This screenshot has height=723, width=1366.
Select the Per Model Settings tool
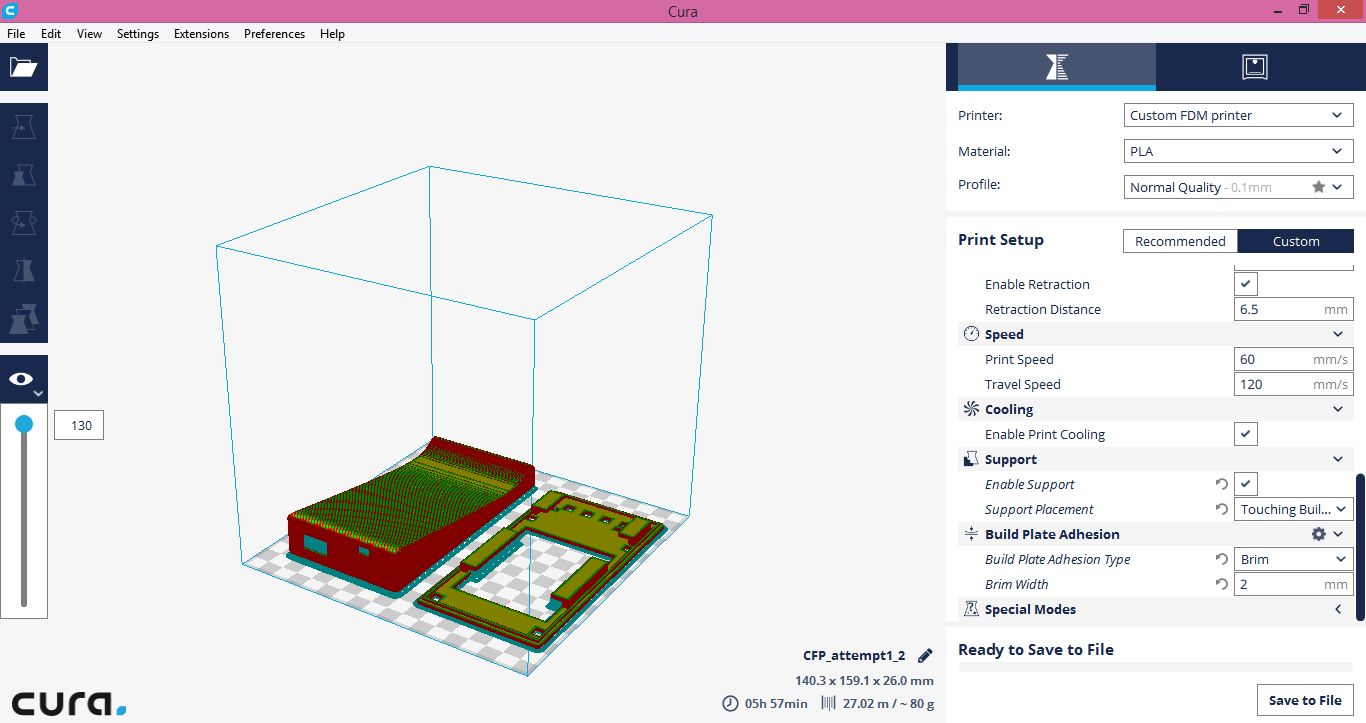coord(23,319)
